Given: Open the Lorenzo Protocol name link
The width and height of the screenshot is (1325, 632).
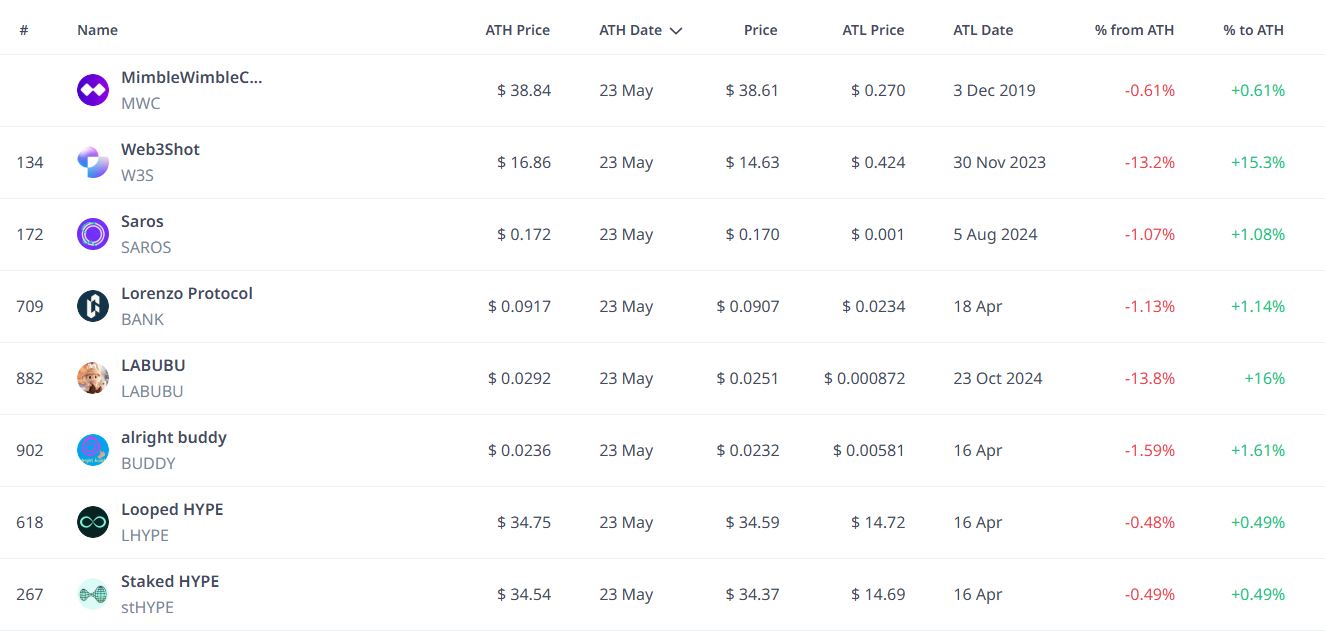Looking at the screenshot, I should pos(187,293).
